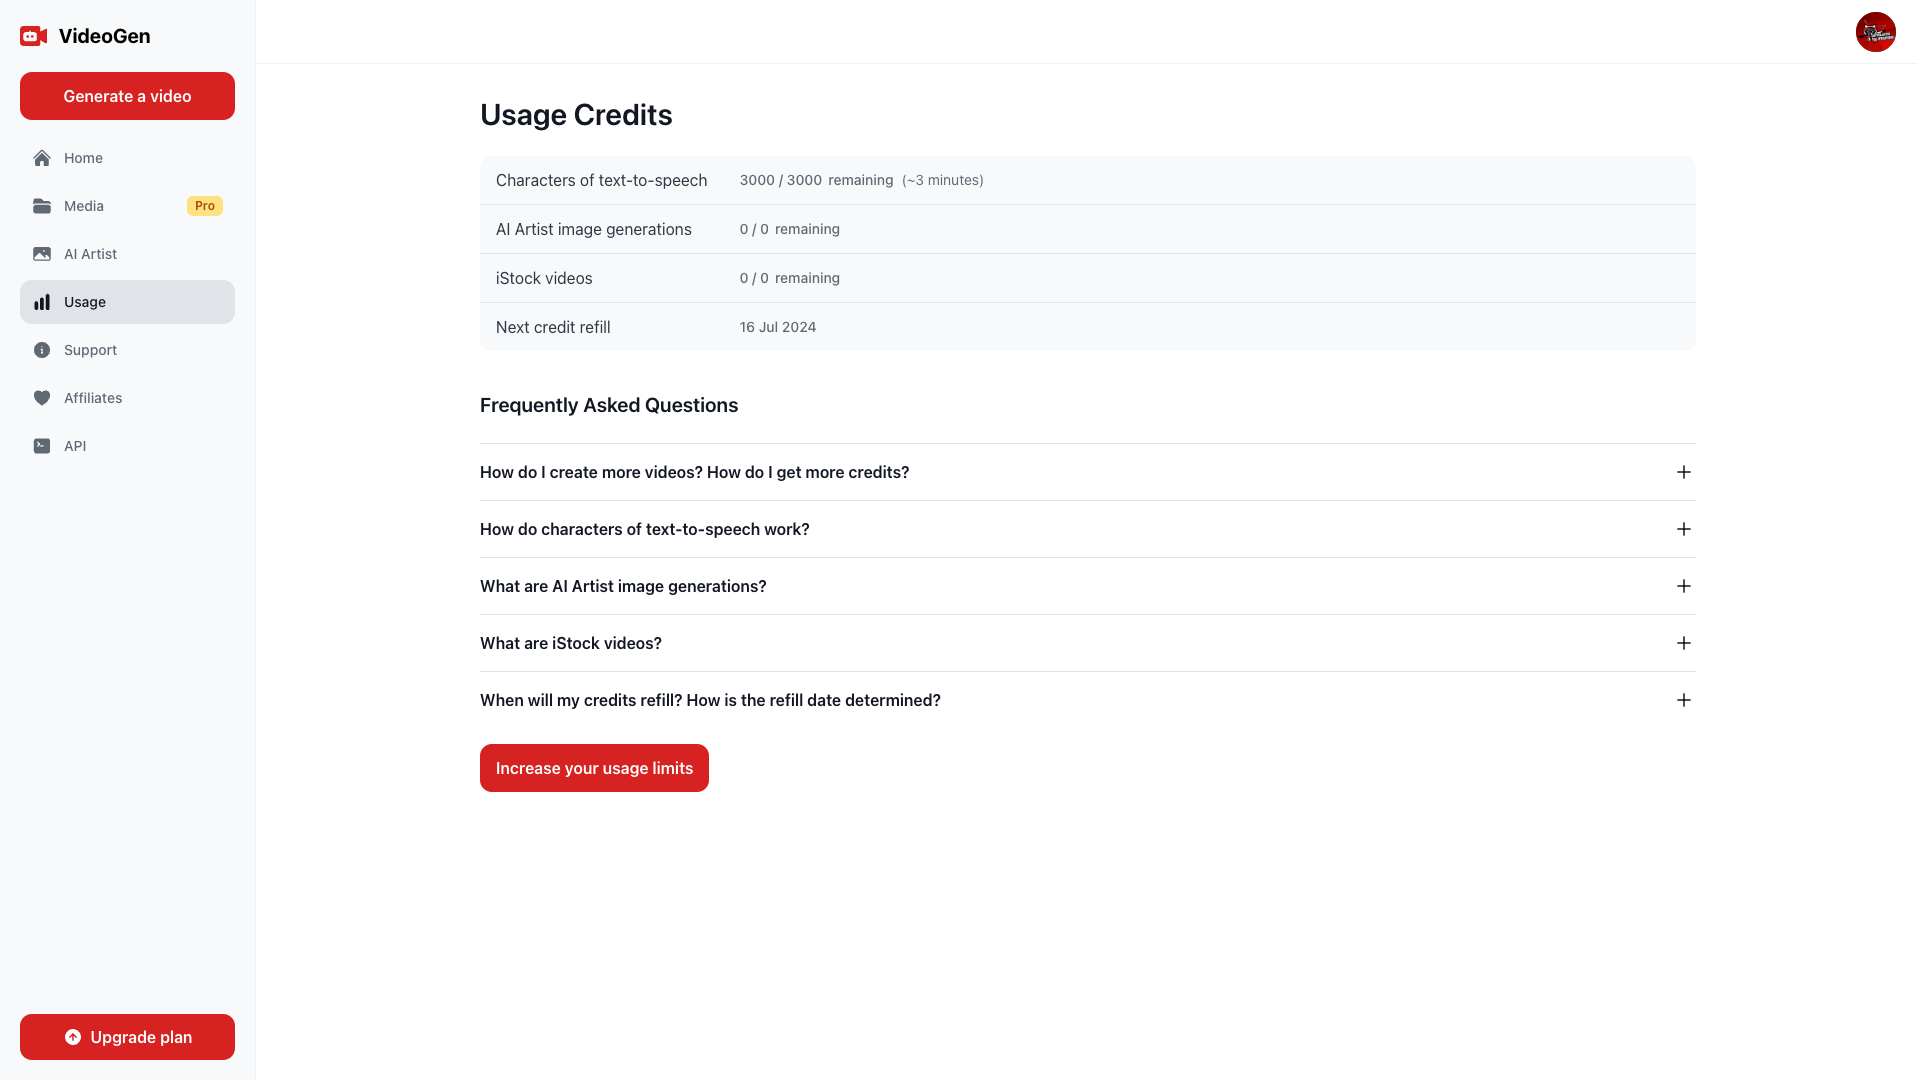Click the Media folder icon
Image resolution: width=1917 pixels, height=1080 pixels.
42,206
